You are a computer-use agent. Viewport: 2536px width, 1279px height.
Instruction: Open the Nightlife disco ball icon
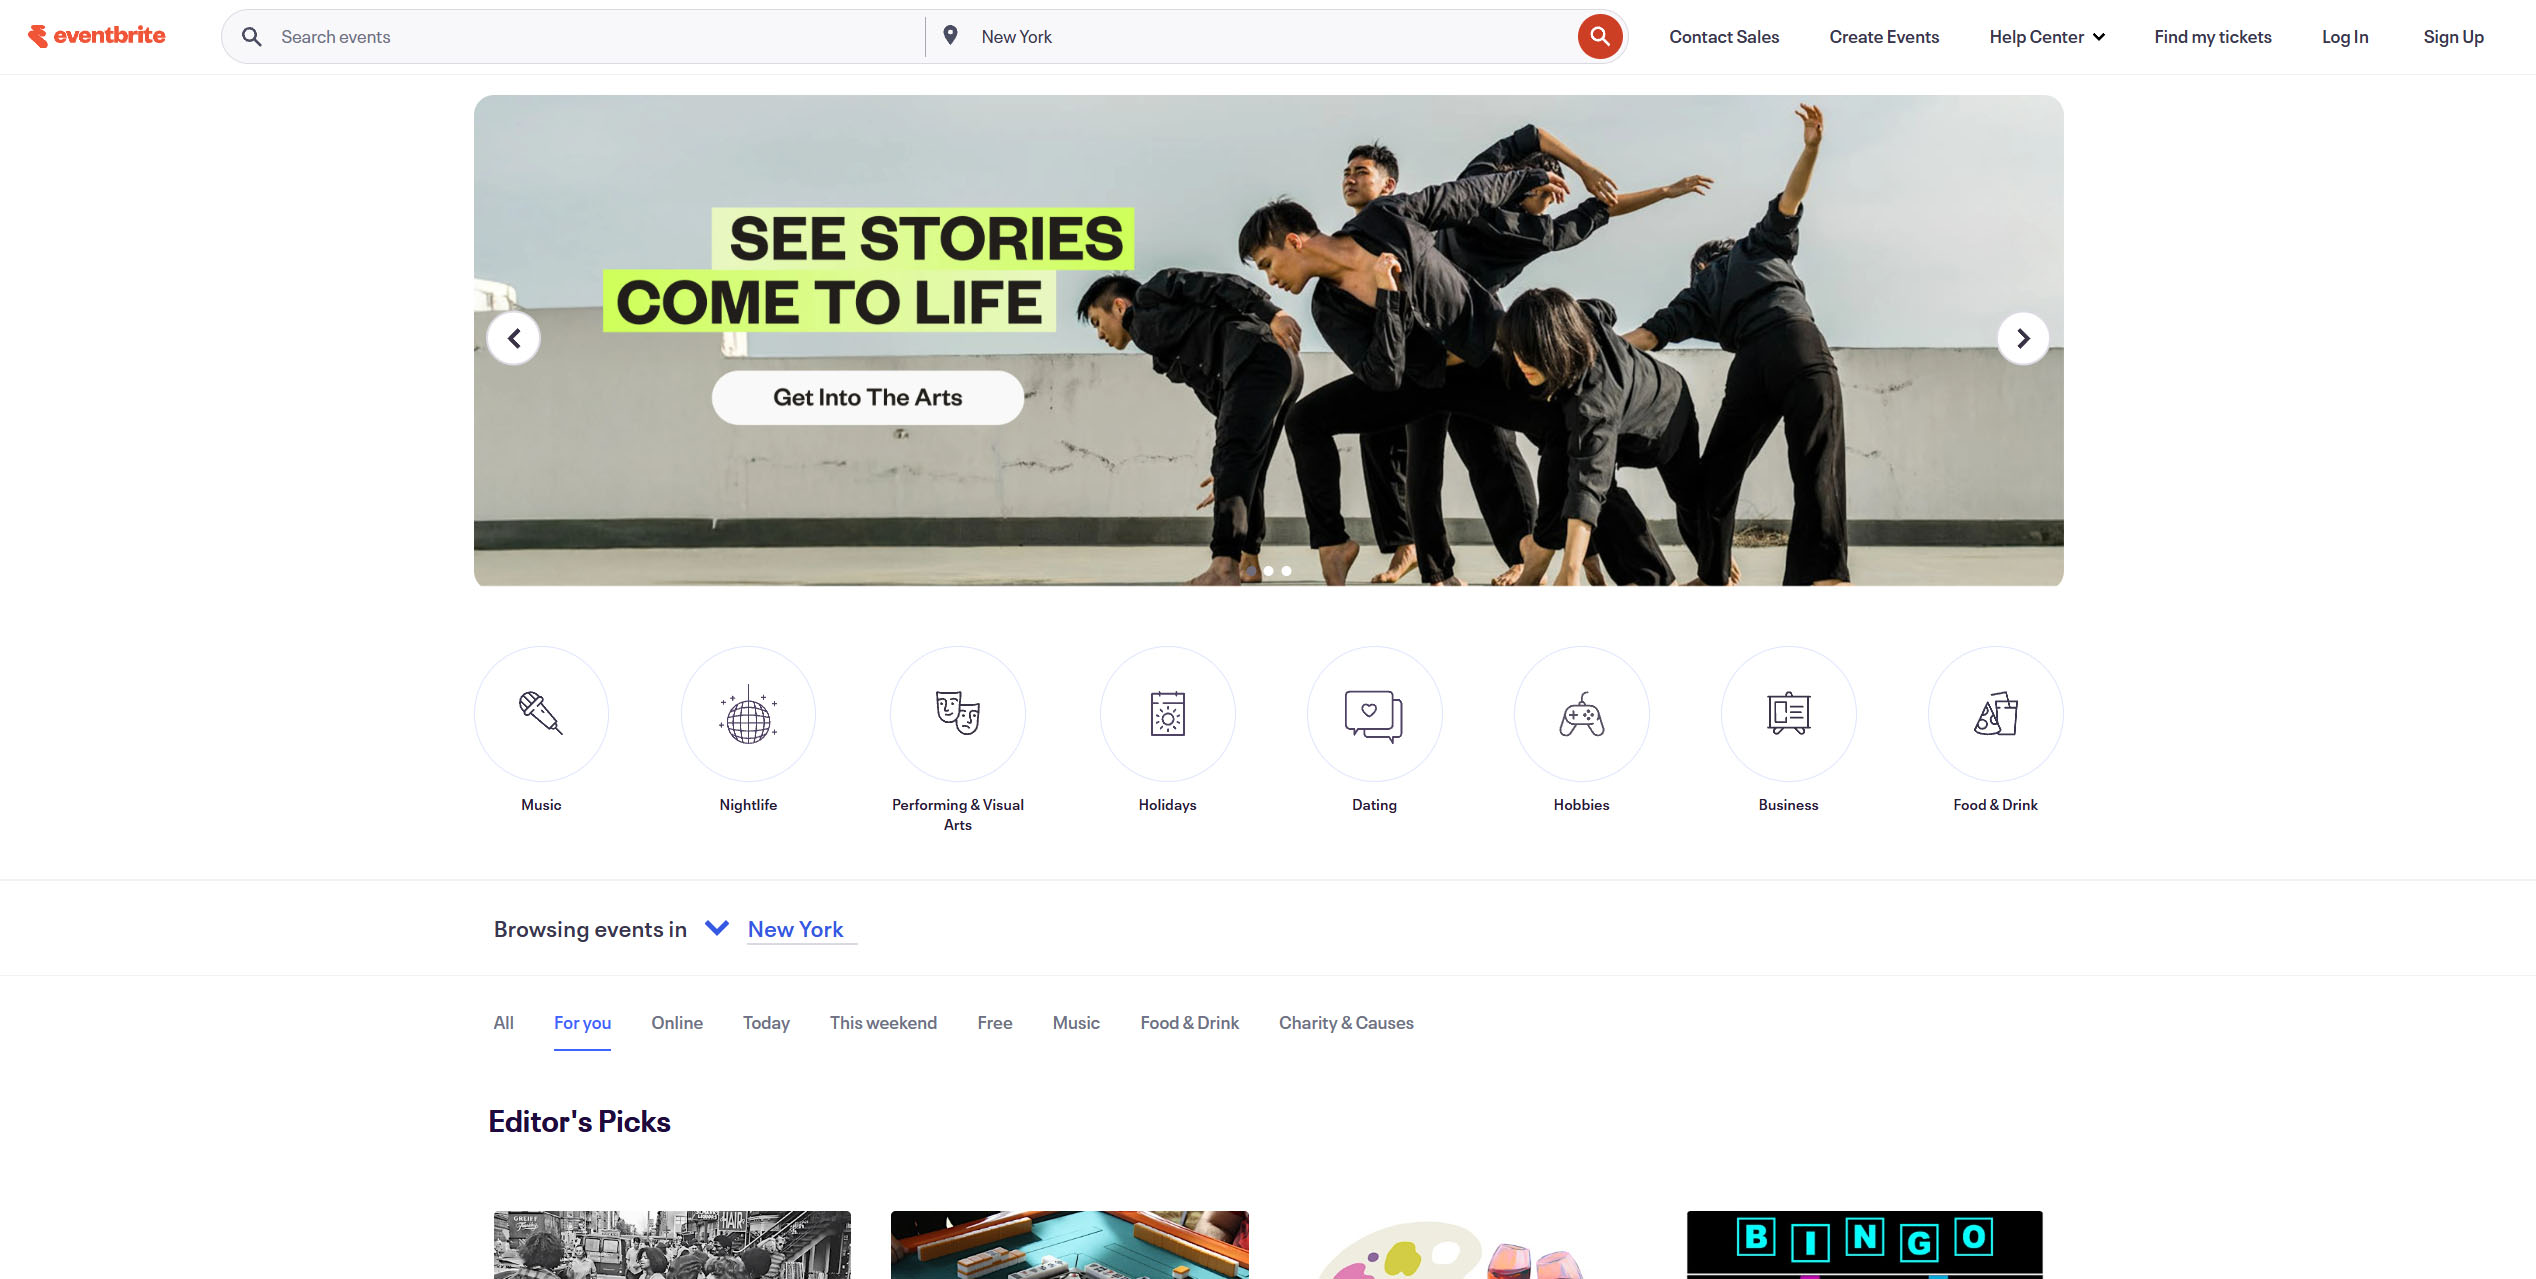coord(748,714)
